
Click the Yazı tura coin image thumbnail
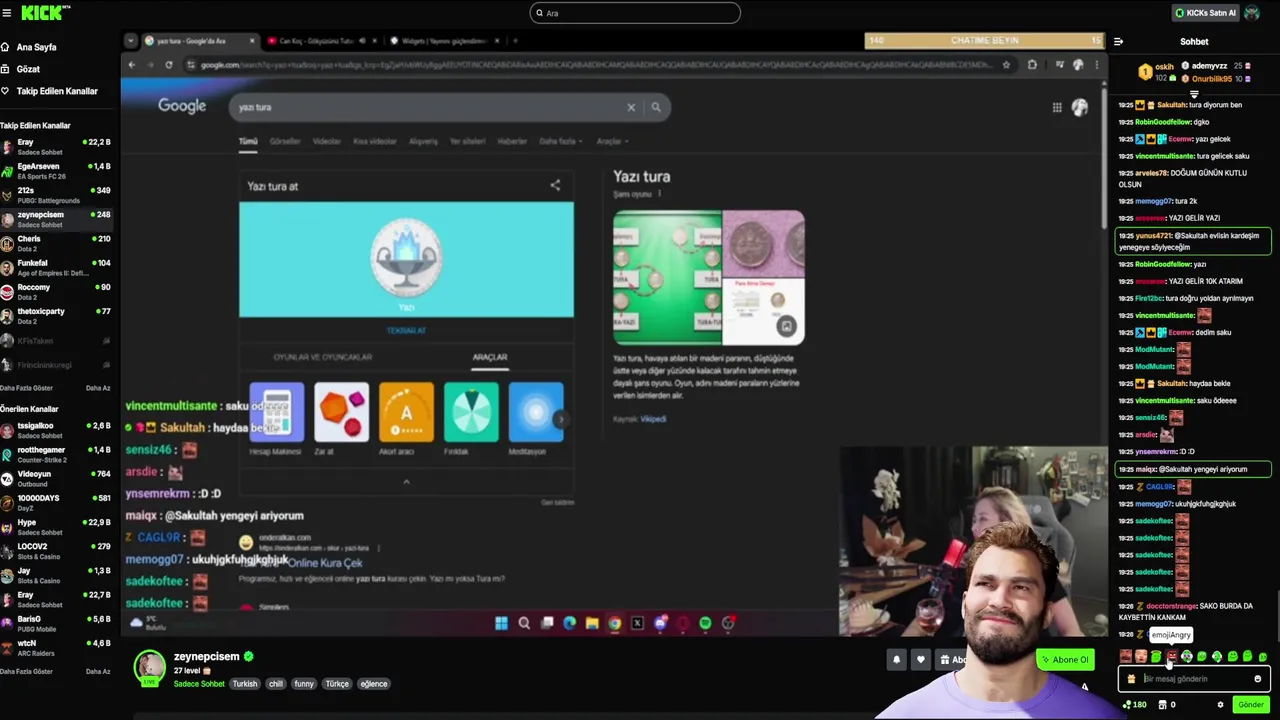[x=708, y=278]
